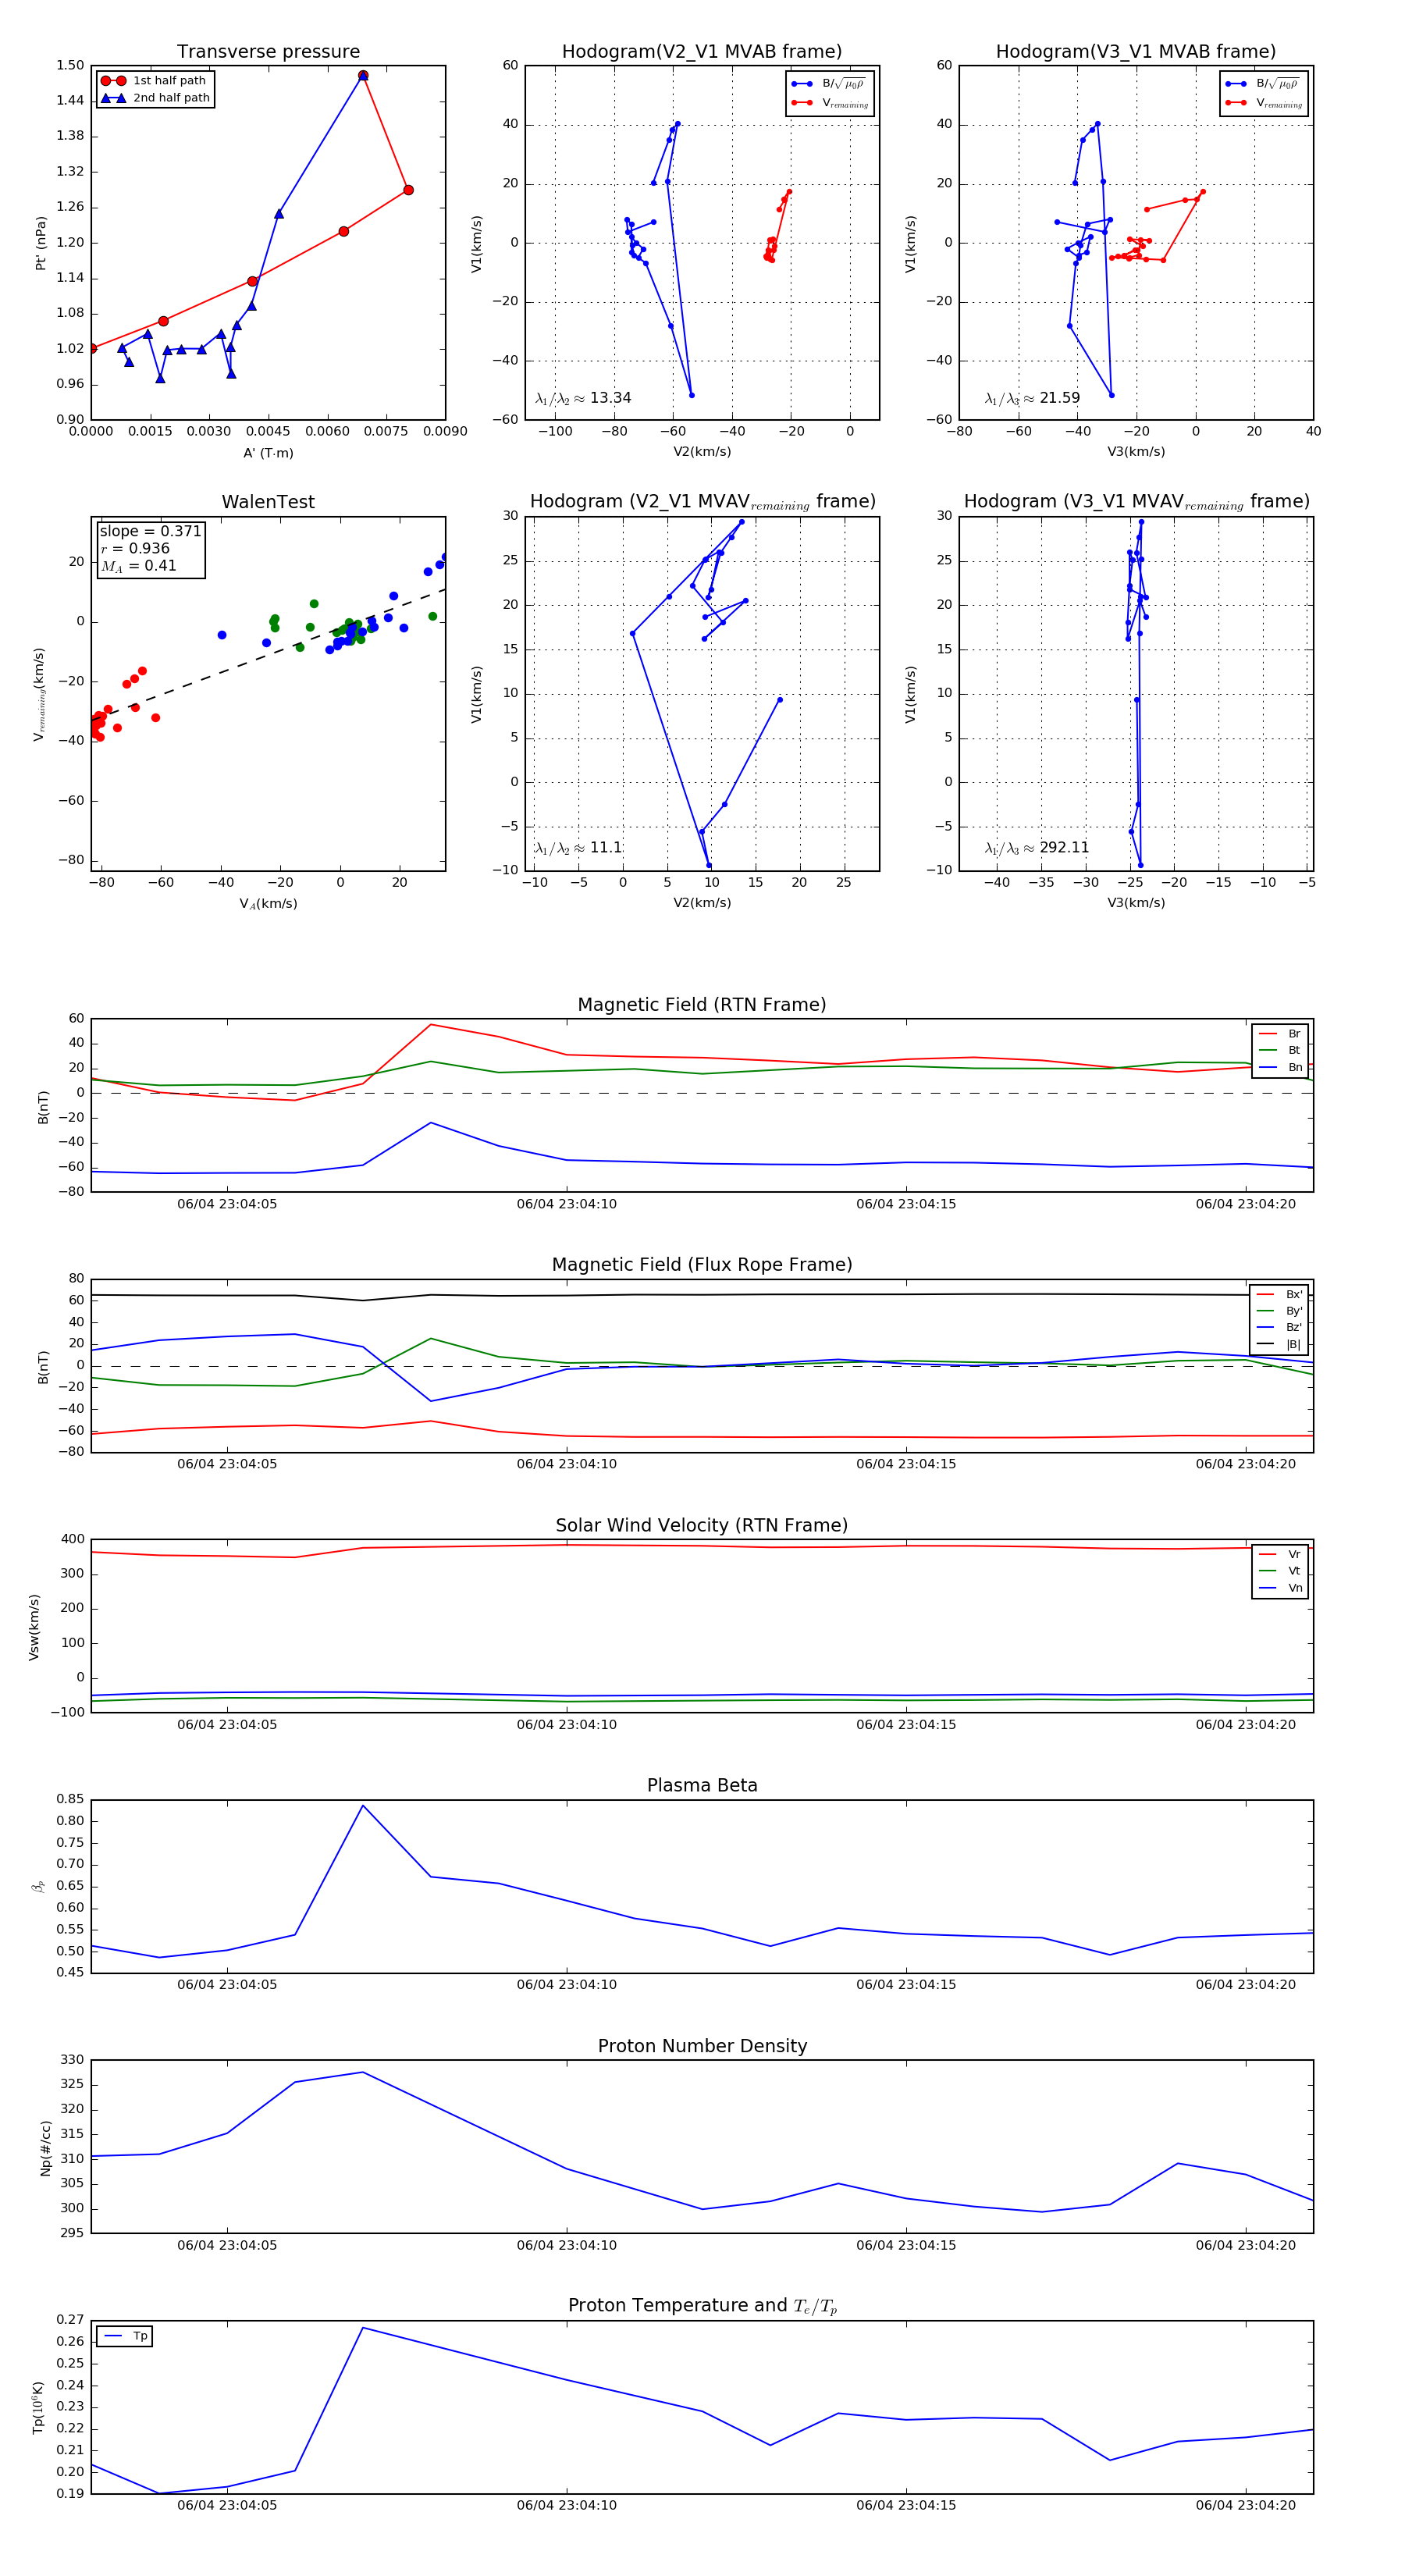Click '1st half path' legend entry
Screen dimensions: 1405x2576
point(154,81)
